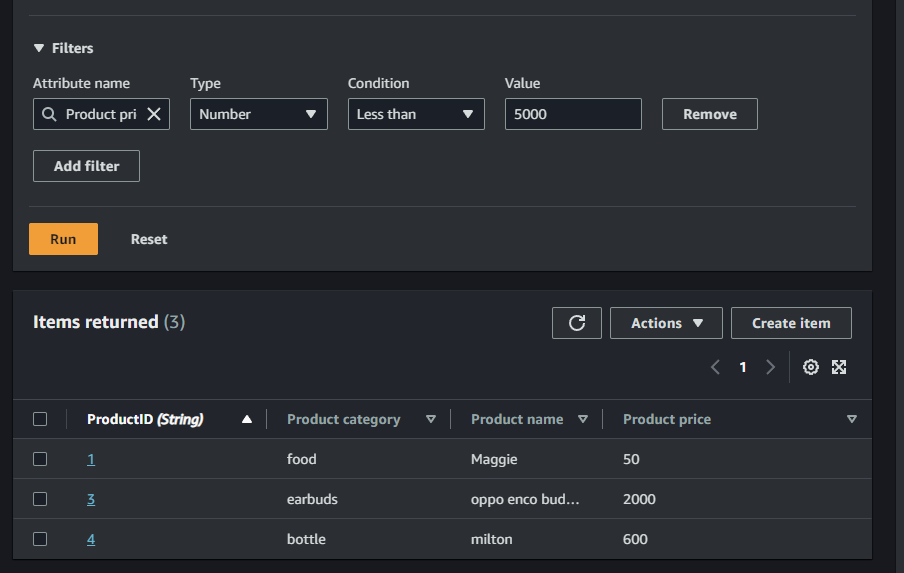The height and width of the screenshot is (573, 904).
Task: Open the Actions menu
Action: pos(666,323)
